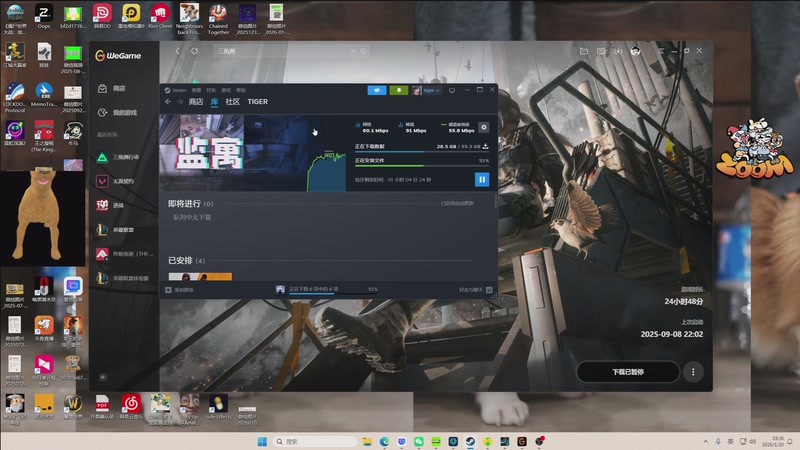
Task: Open WeChat from the taskbar
Action: tap(419, 441)
